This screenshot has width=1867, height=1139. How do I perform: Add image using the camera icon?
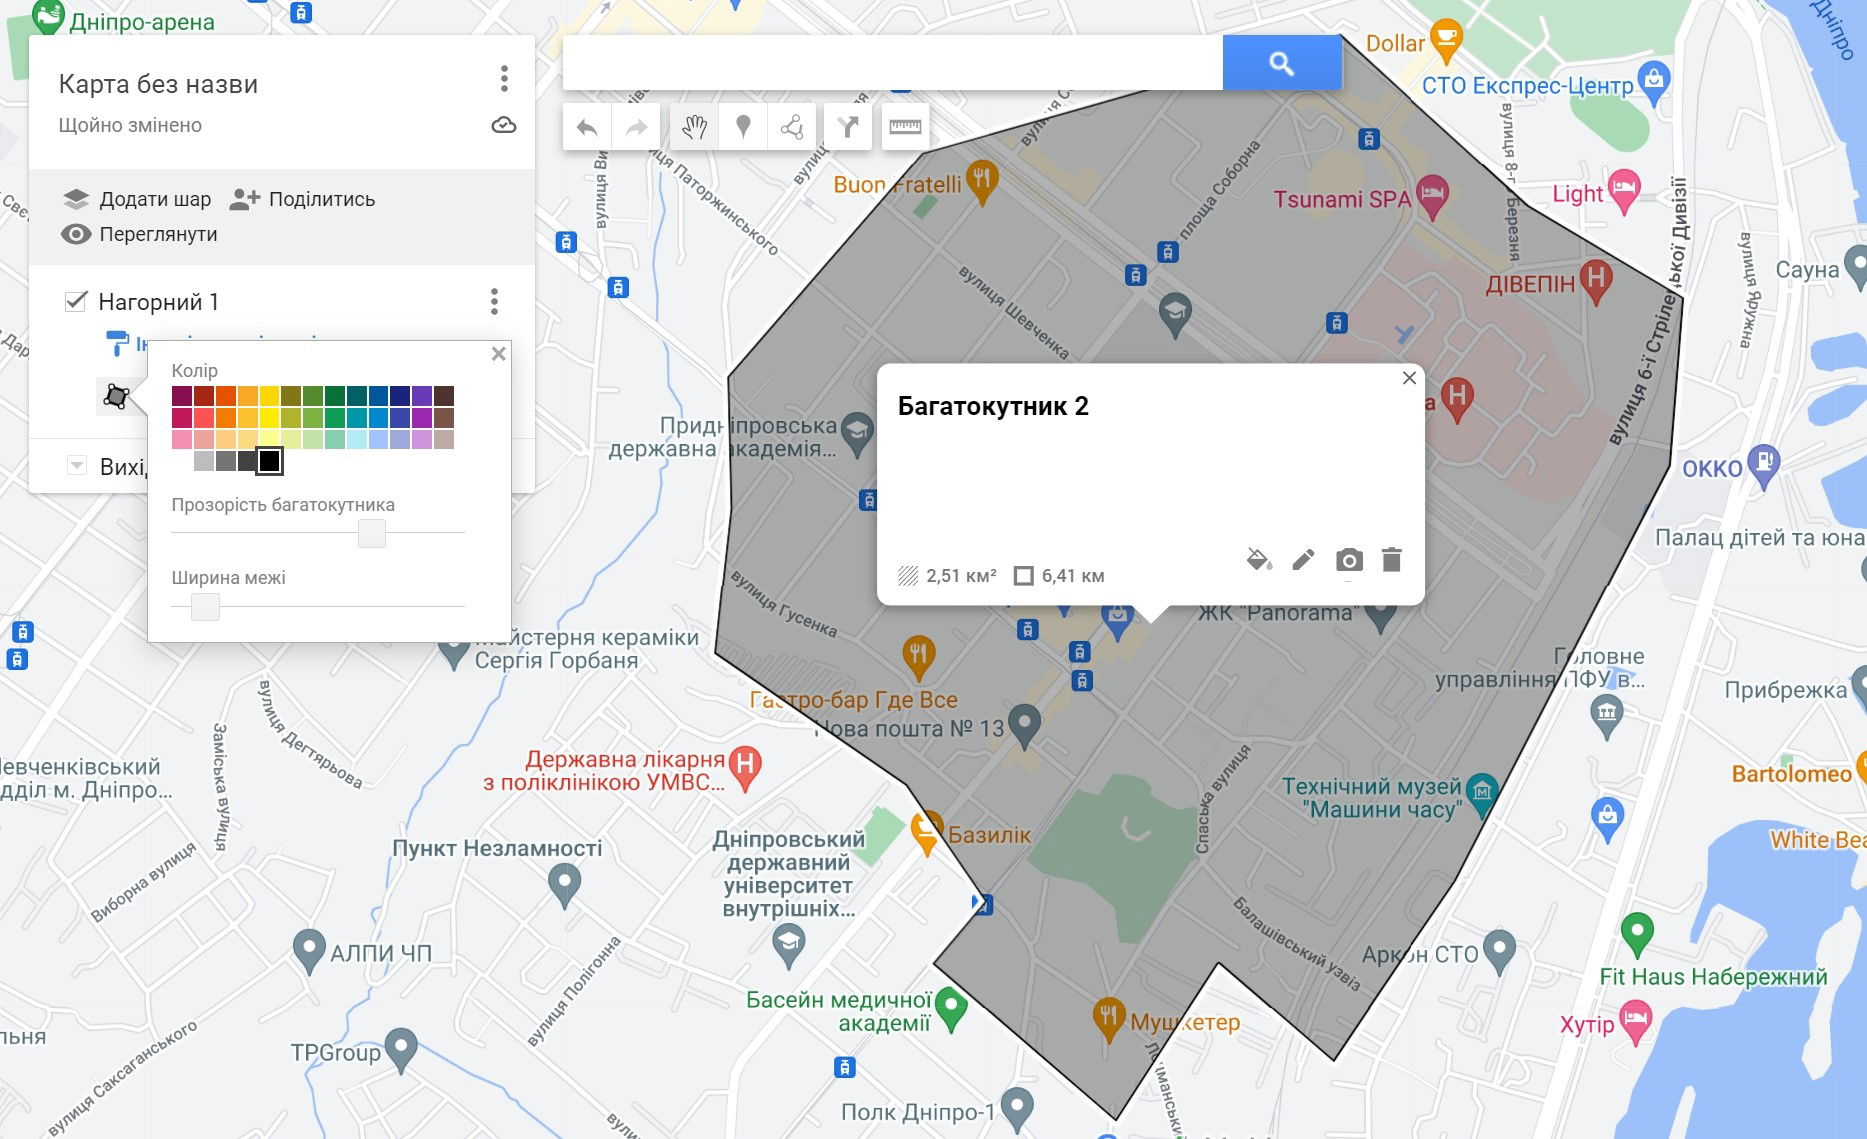[1348, 560]
